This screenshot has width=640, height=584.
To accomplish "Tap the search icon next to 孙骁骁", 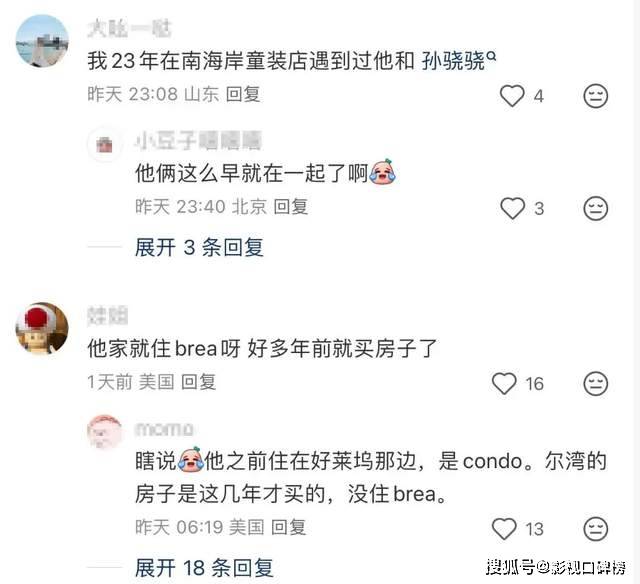I will click(x=491, y=56).
